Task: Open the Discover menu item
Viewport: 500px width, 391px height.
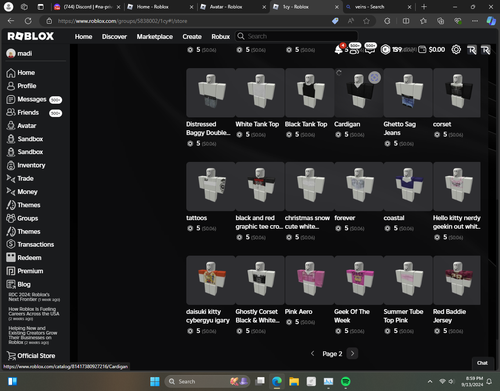Action: coord(114,37)
